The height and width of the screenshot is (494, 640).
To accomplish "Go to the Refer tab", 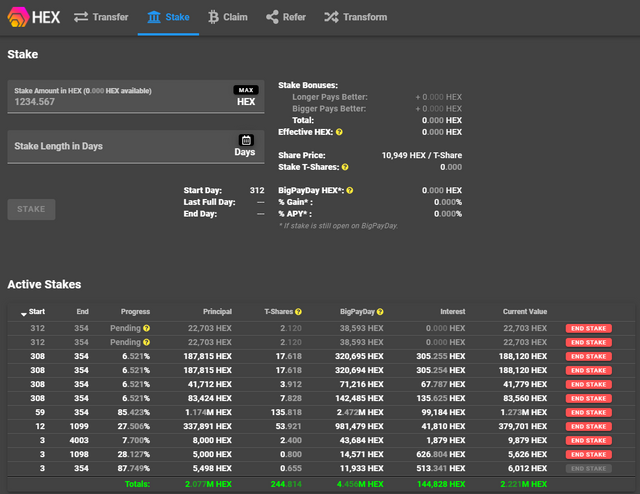I will 286,17.
